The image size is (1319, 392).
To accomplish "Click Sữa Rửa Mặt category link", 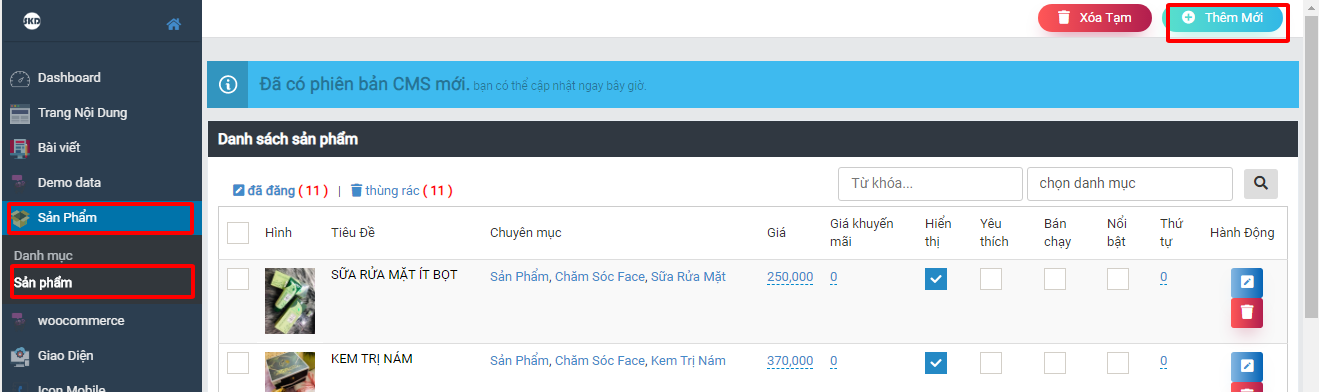I will click(688, 277).
